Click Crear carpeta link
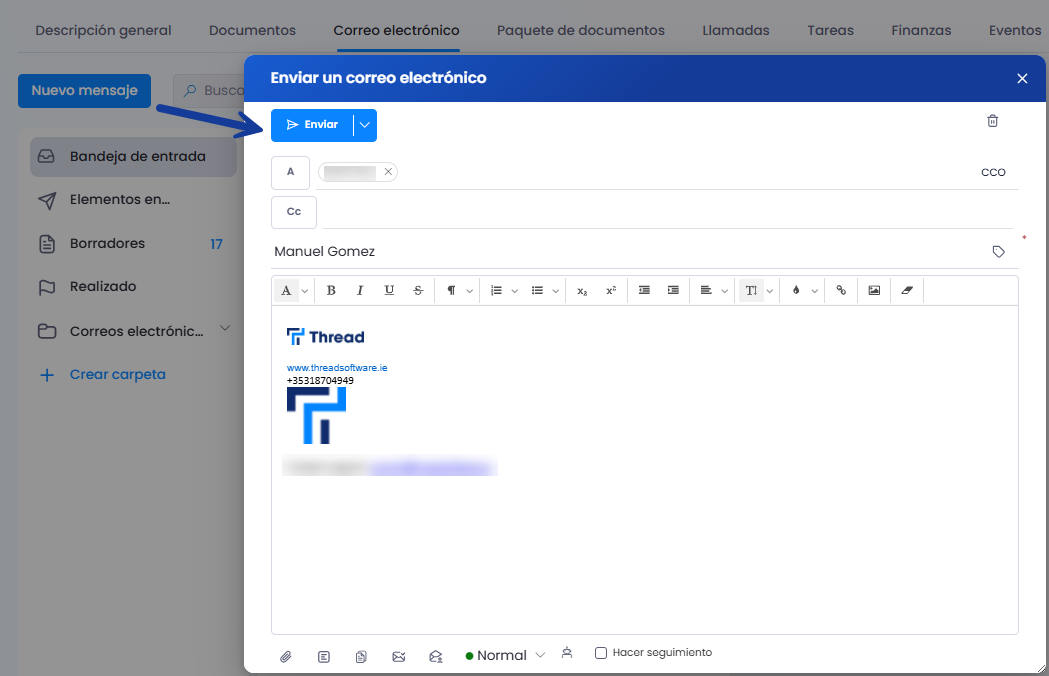 [118, 375]
